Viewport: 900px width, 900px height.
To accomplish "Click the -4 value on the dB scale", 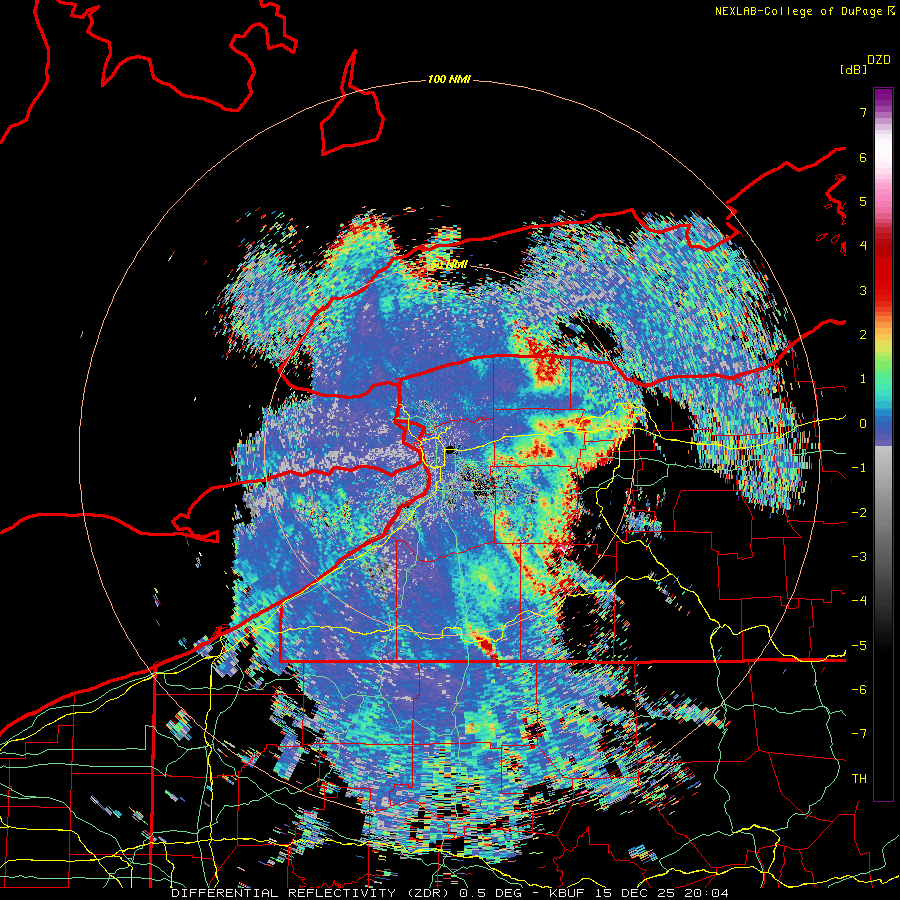I will click(x=859, y=601).
